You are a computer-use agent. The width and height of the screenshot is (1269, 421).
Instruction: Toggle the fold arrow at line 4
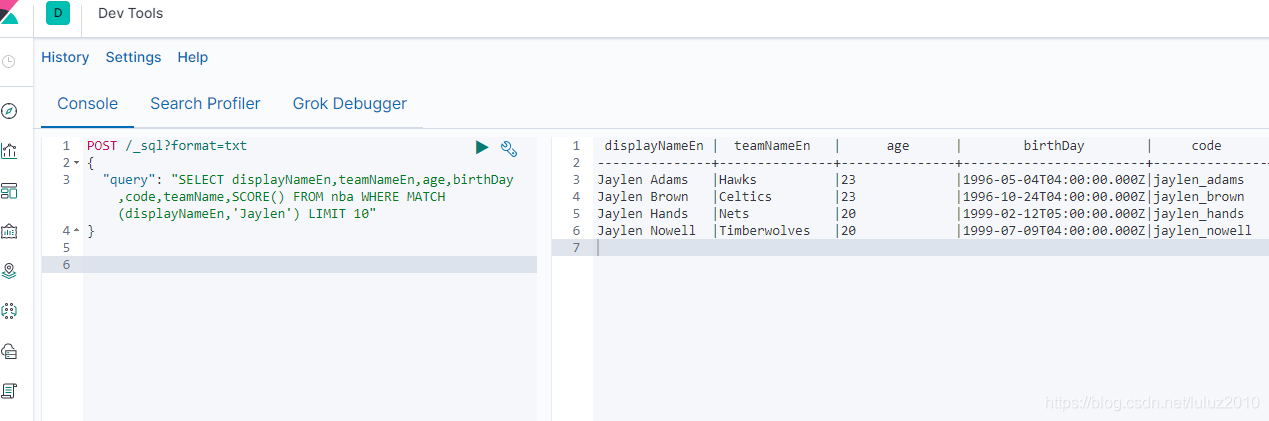coord(76,231)
